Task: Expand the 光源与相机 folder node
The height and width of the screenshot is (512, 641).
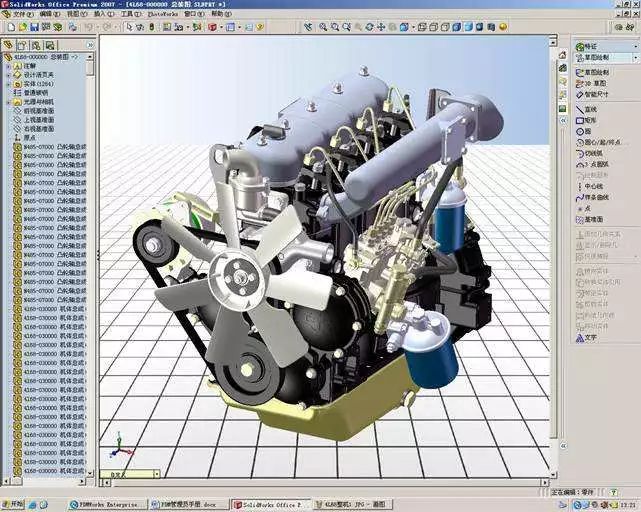Action: point(8,102)
